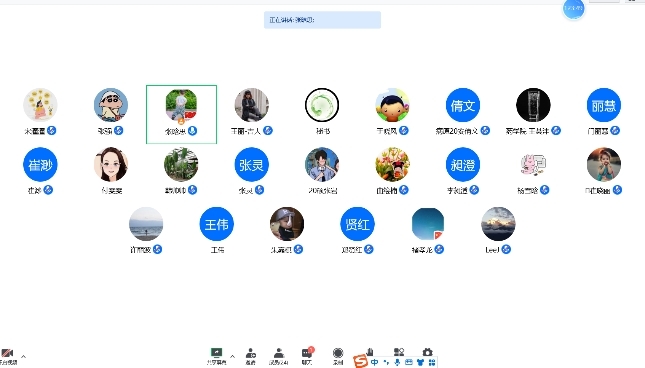Screen dimensions: 645x368
Task: Open the Sogou toolbox grid icon
Action: pyautogui.click(x=432, y=362)
